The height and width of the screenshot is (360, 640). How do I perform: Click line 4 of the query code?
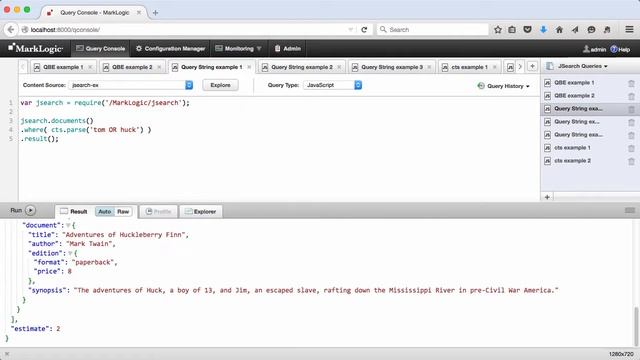point(86,130)
